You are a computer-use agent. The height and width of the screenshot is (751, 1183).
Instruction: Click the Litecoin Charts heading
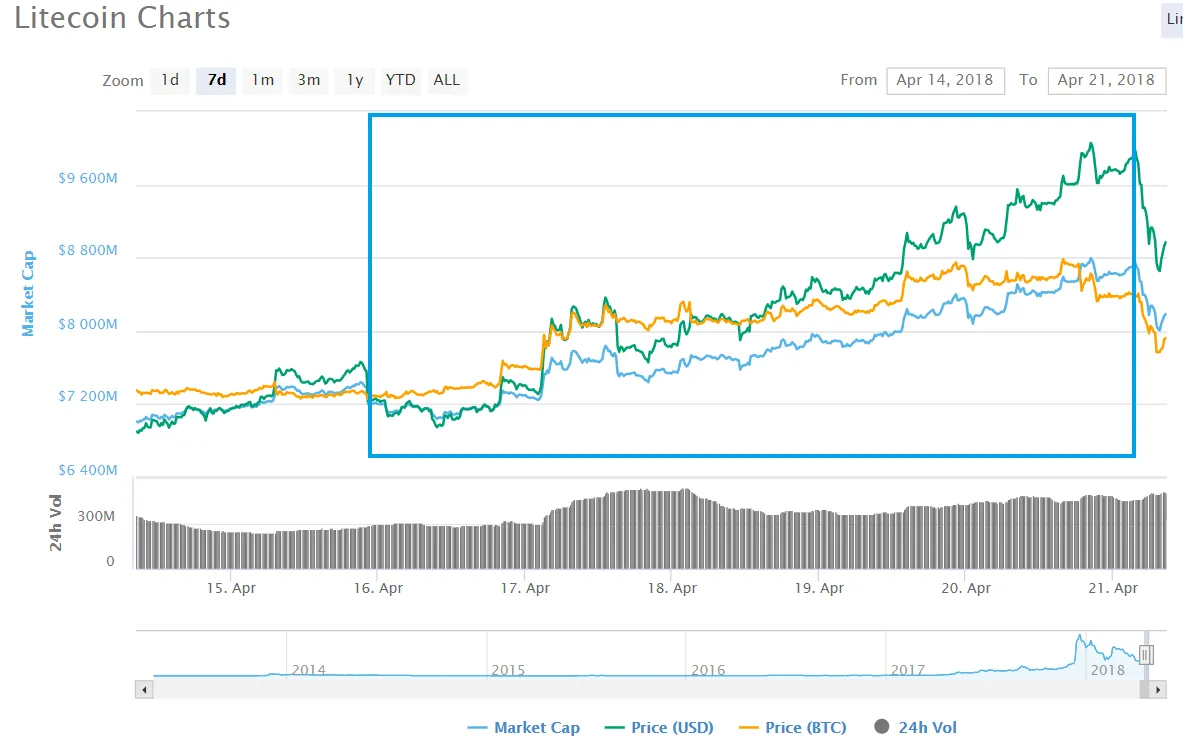click(x=122, y=18)
